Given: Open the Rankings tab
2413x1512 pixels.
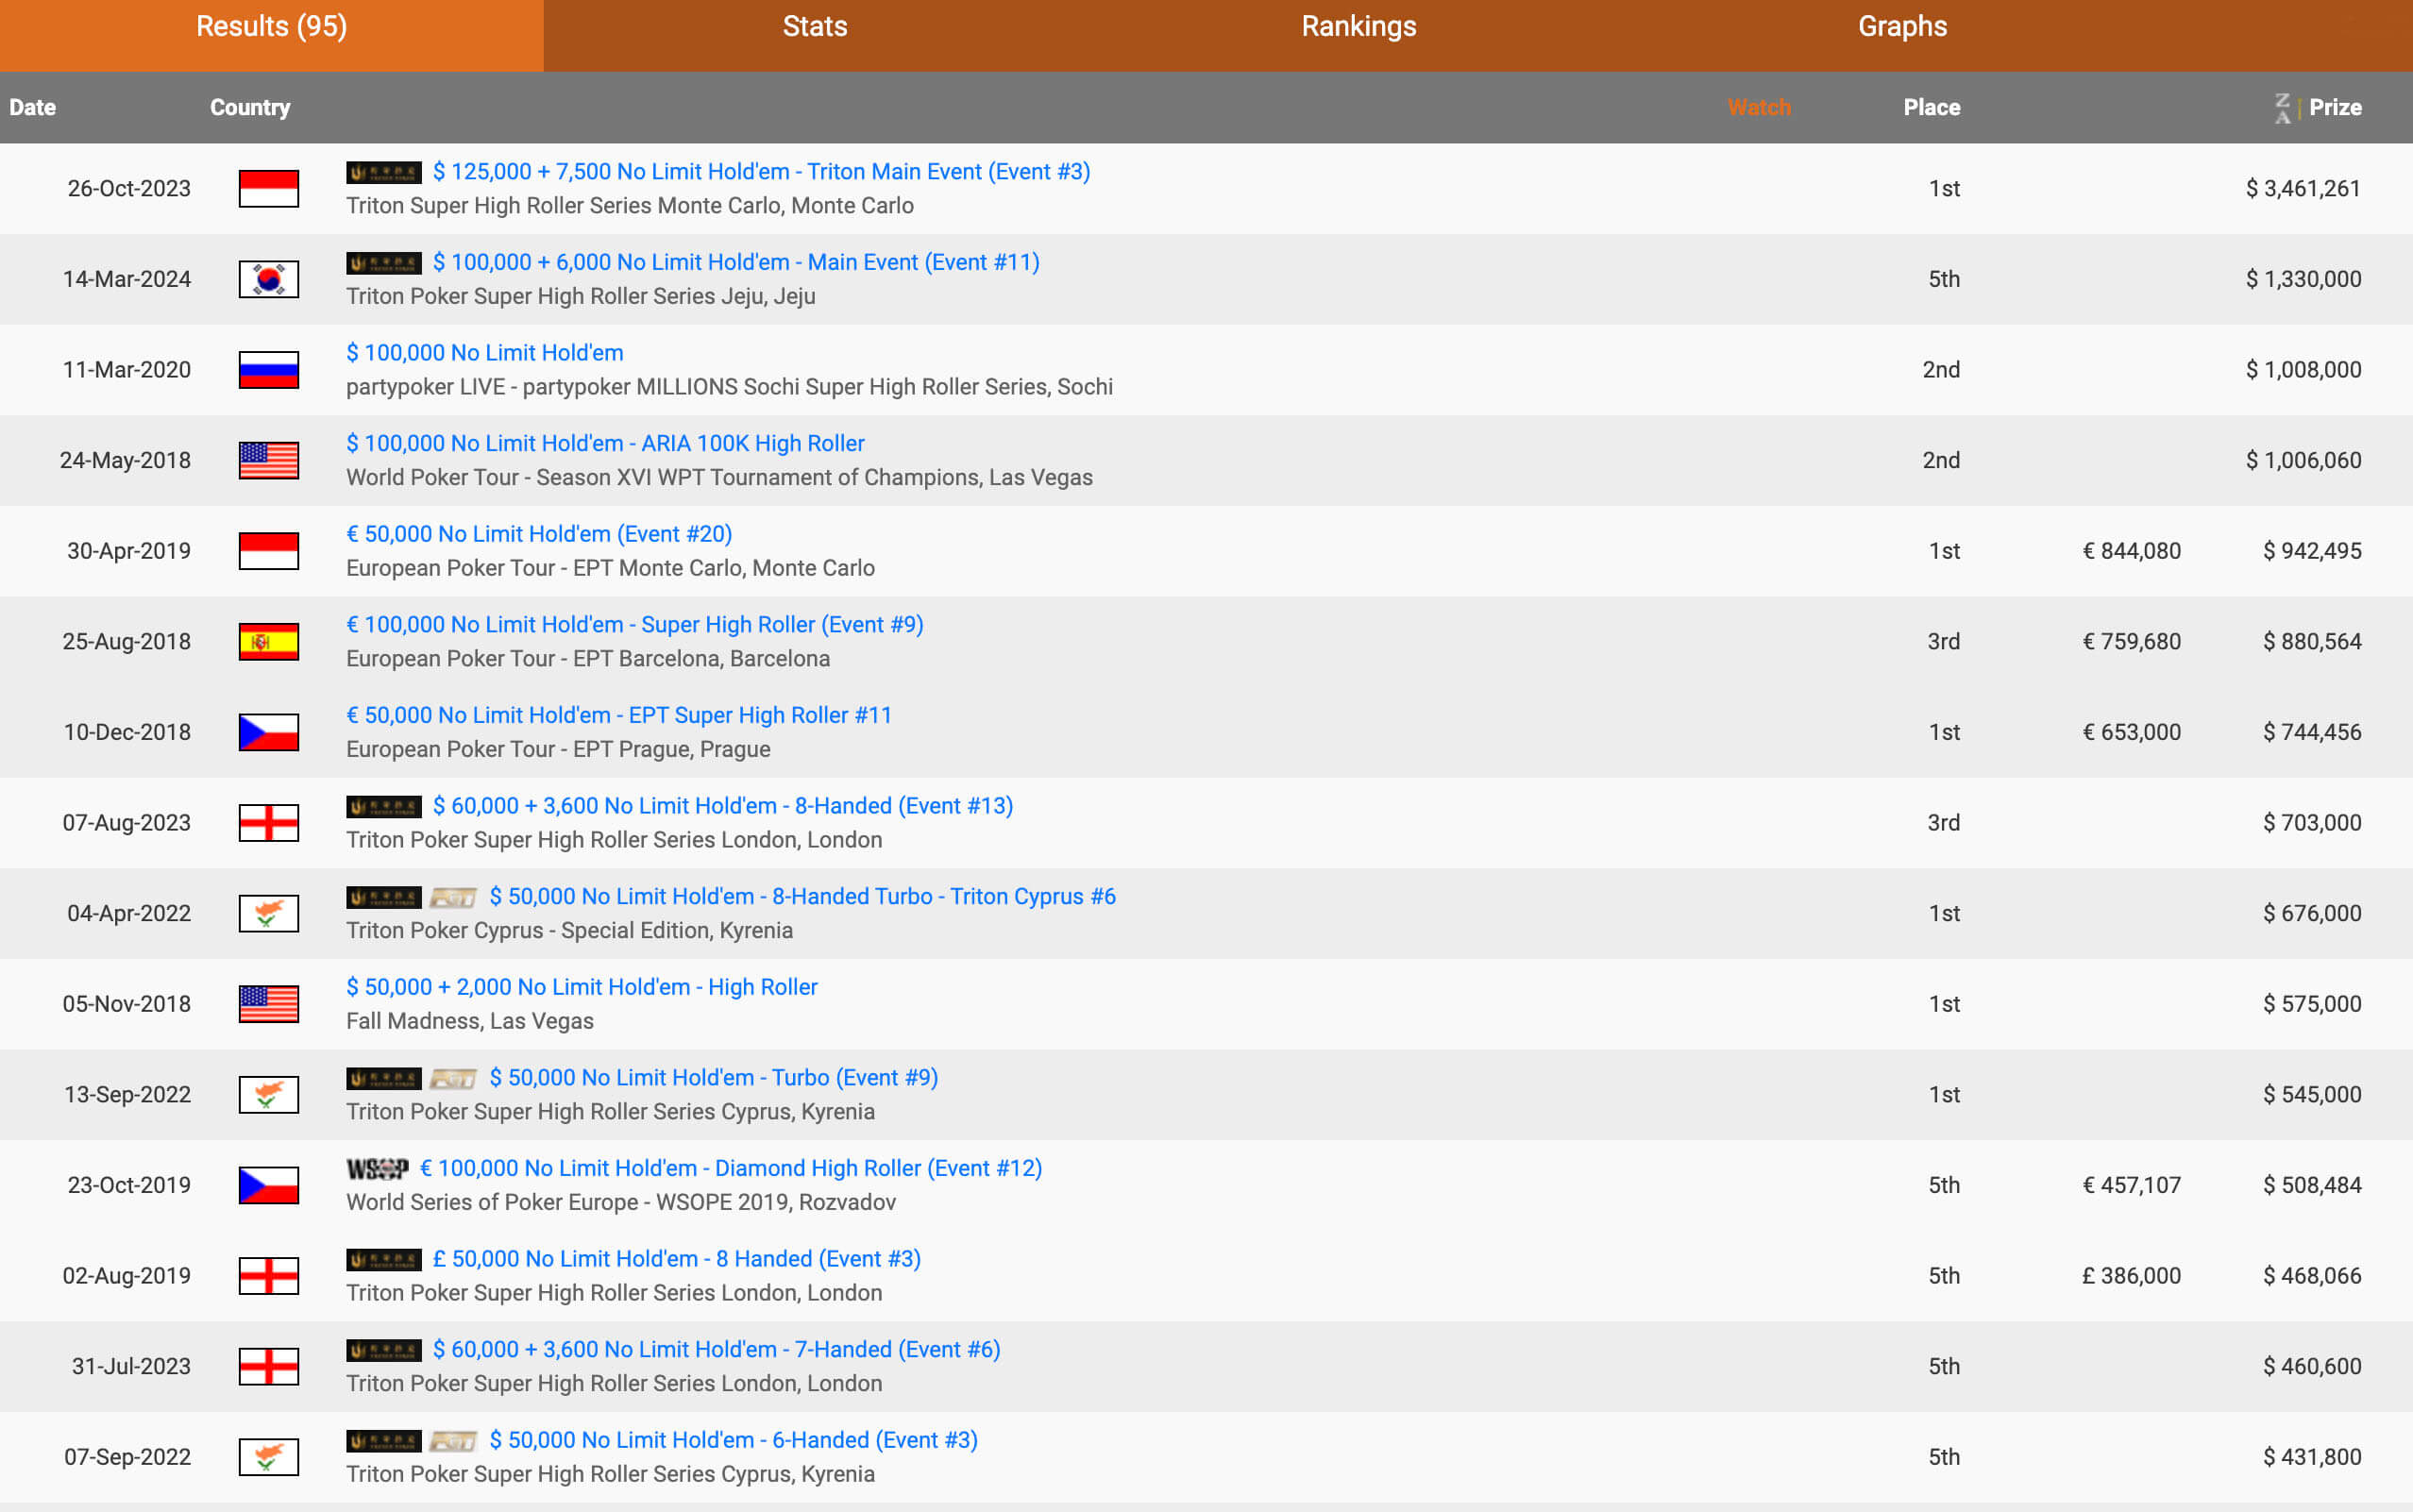Looking at the screenshot, I should pos(1358,27).
